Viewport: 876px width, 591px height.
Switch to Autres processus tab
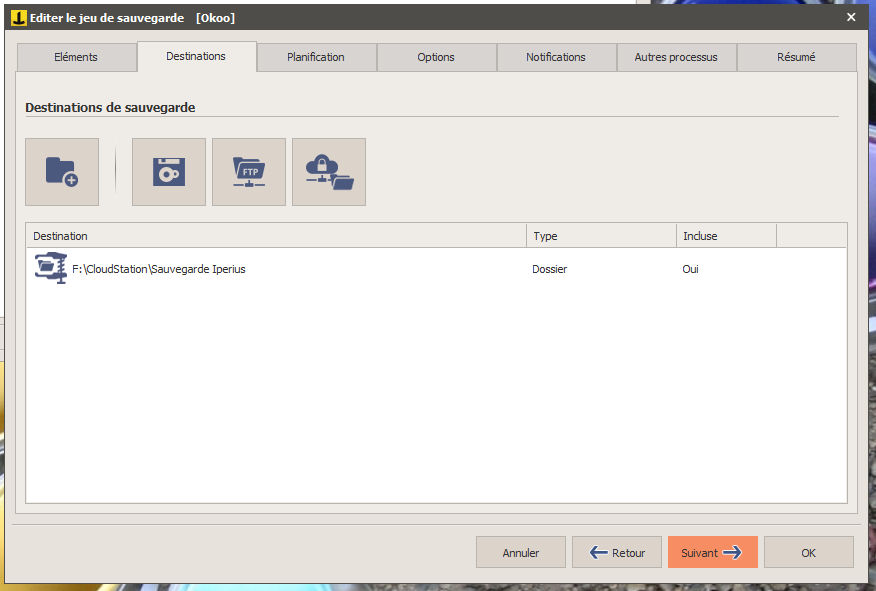(x=676, y=57)
